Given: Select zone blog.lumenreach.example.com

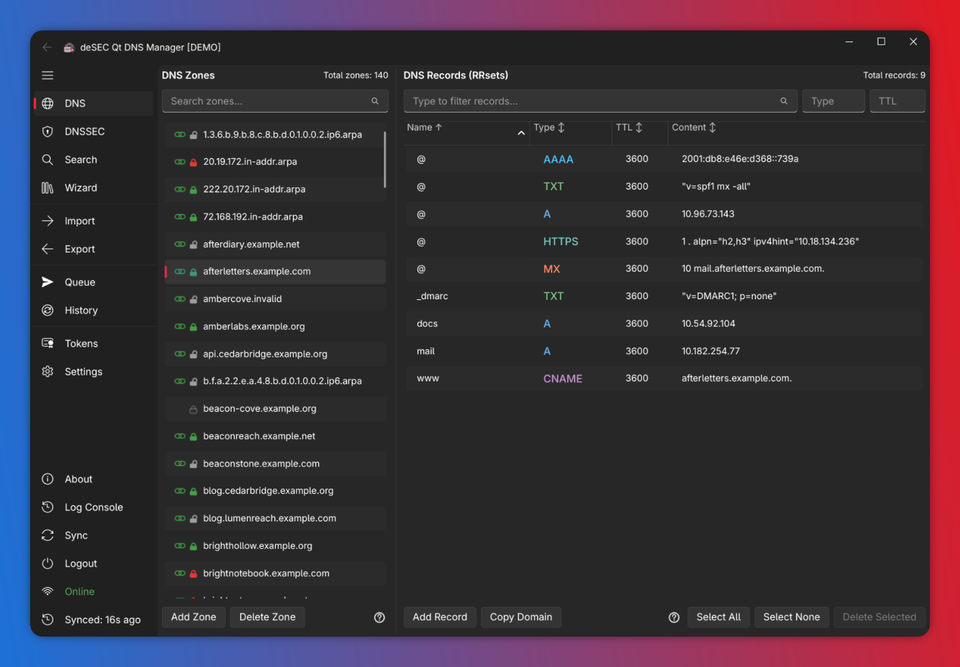Looking at the screenshot, I should point(275,519).
